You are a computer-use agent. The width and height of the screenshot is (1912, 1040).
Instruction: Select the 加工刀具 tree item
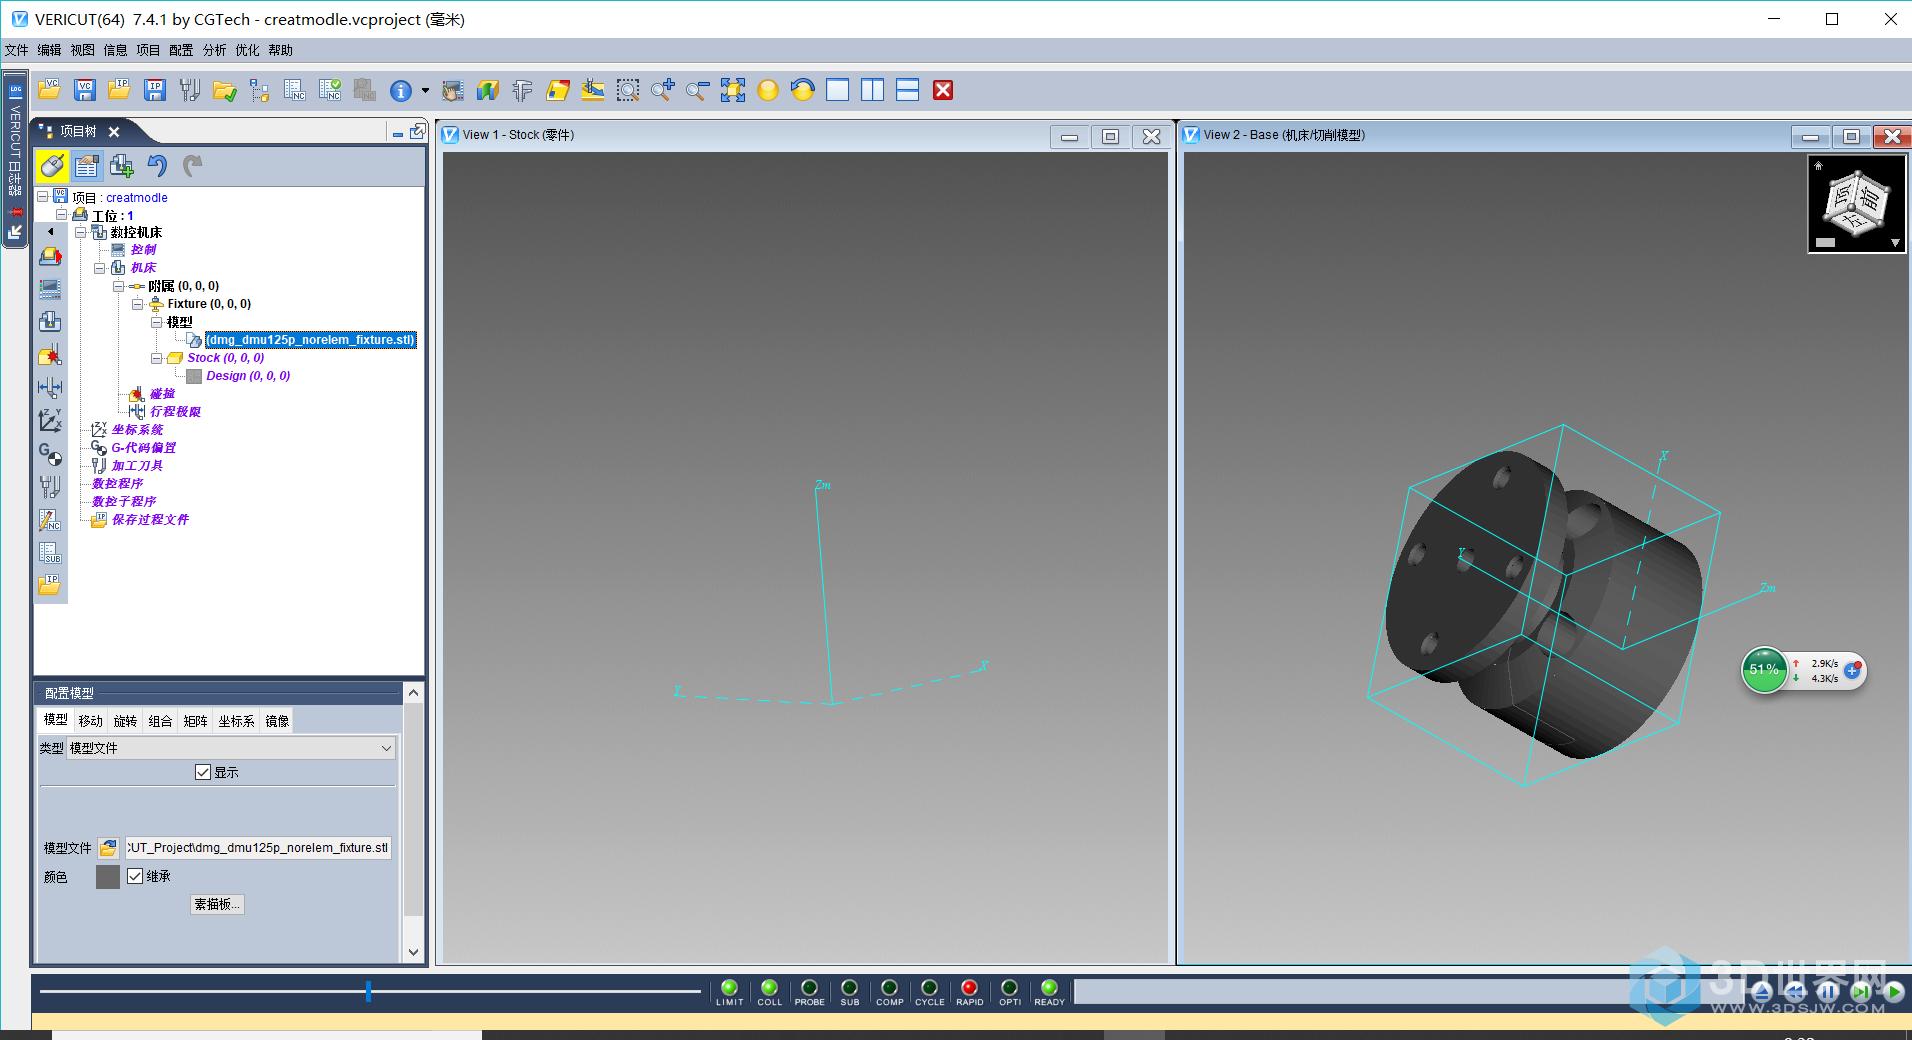pyautogui.click(x=137, y=466)
